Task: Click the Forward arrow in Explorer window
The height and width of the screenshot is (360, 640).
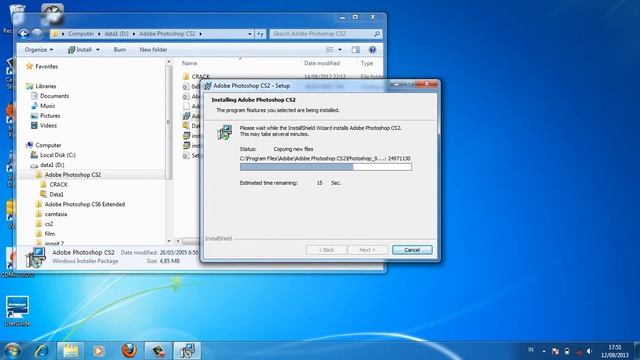Action: 37,33
